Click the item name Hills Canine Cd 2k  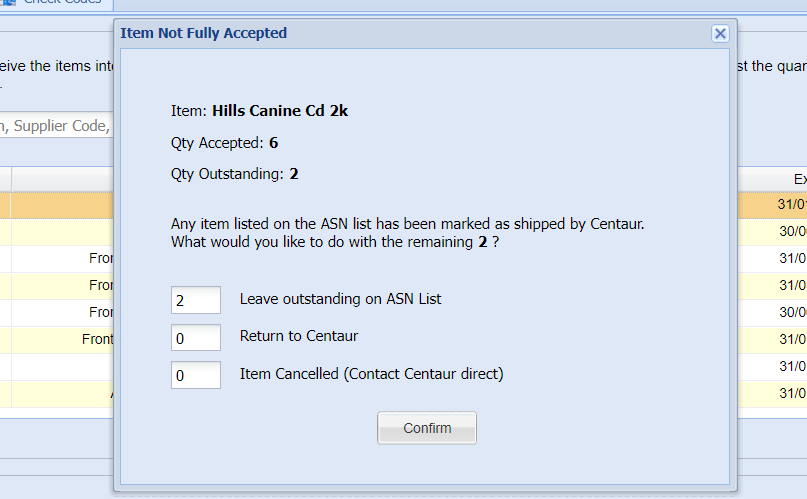coord(280,111)
